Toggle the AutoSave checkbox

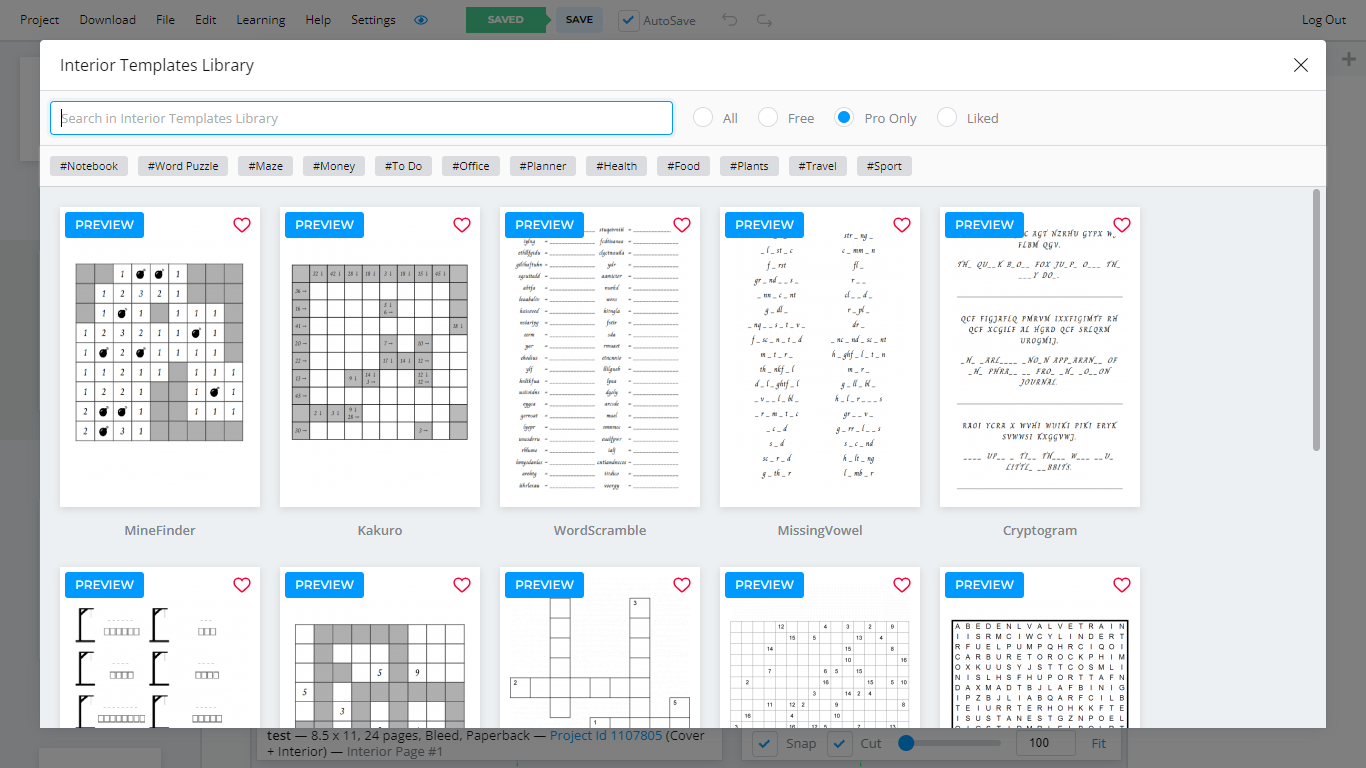(x=629, y=20)
